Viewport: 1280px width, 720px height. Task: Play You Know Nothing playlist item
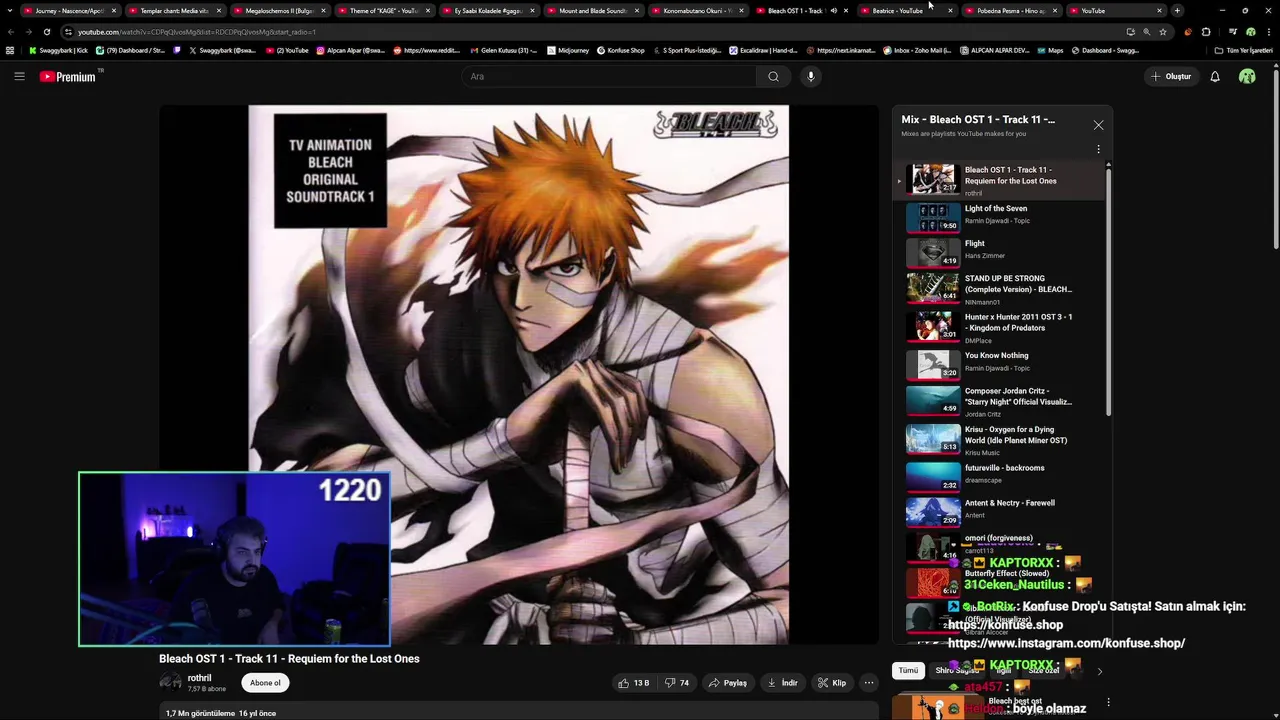click(x=1000, y=364)
